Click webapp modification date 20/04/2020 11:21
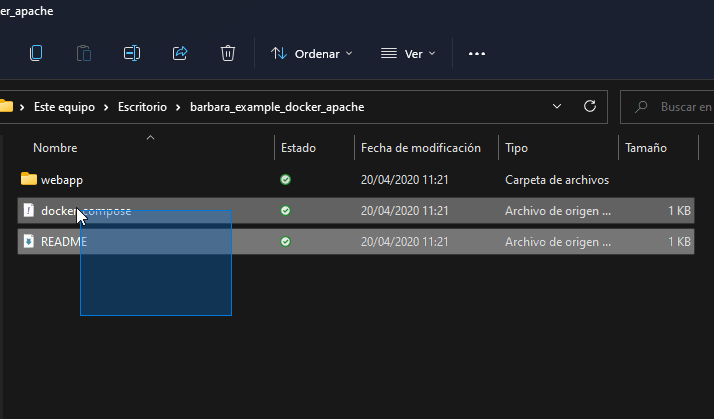This screenshot has width=714, height=419. point(404,180)
